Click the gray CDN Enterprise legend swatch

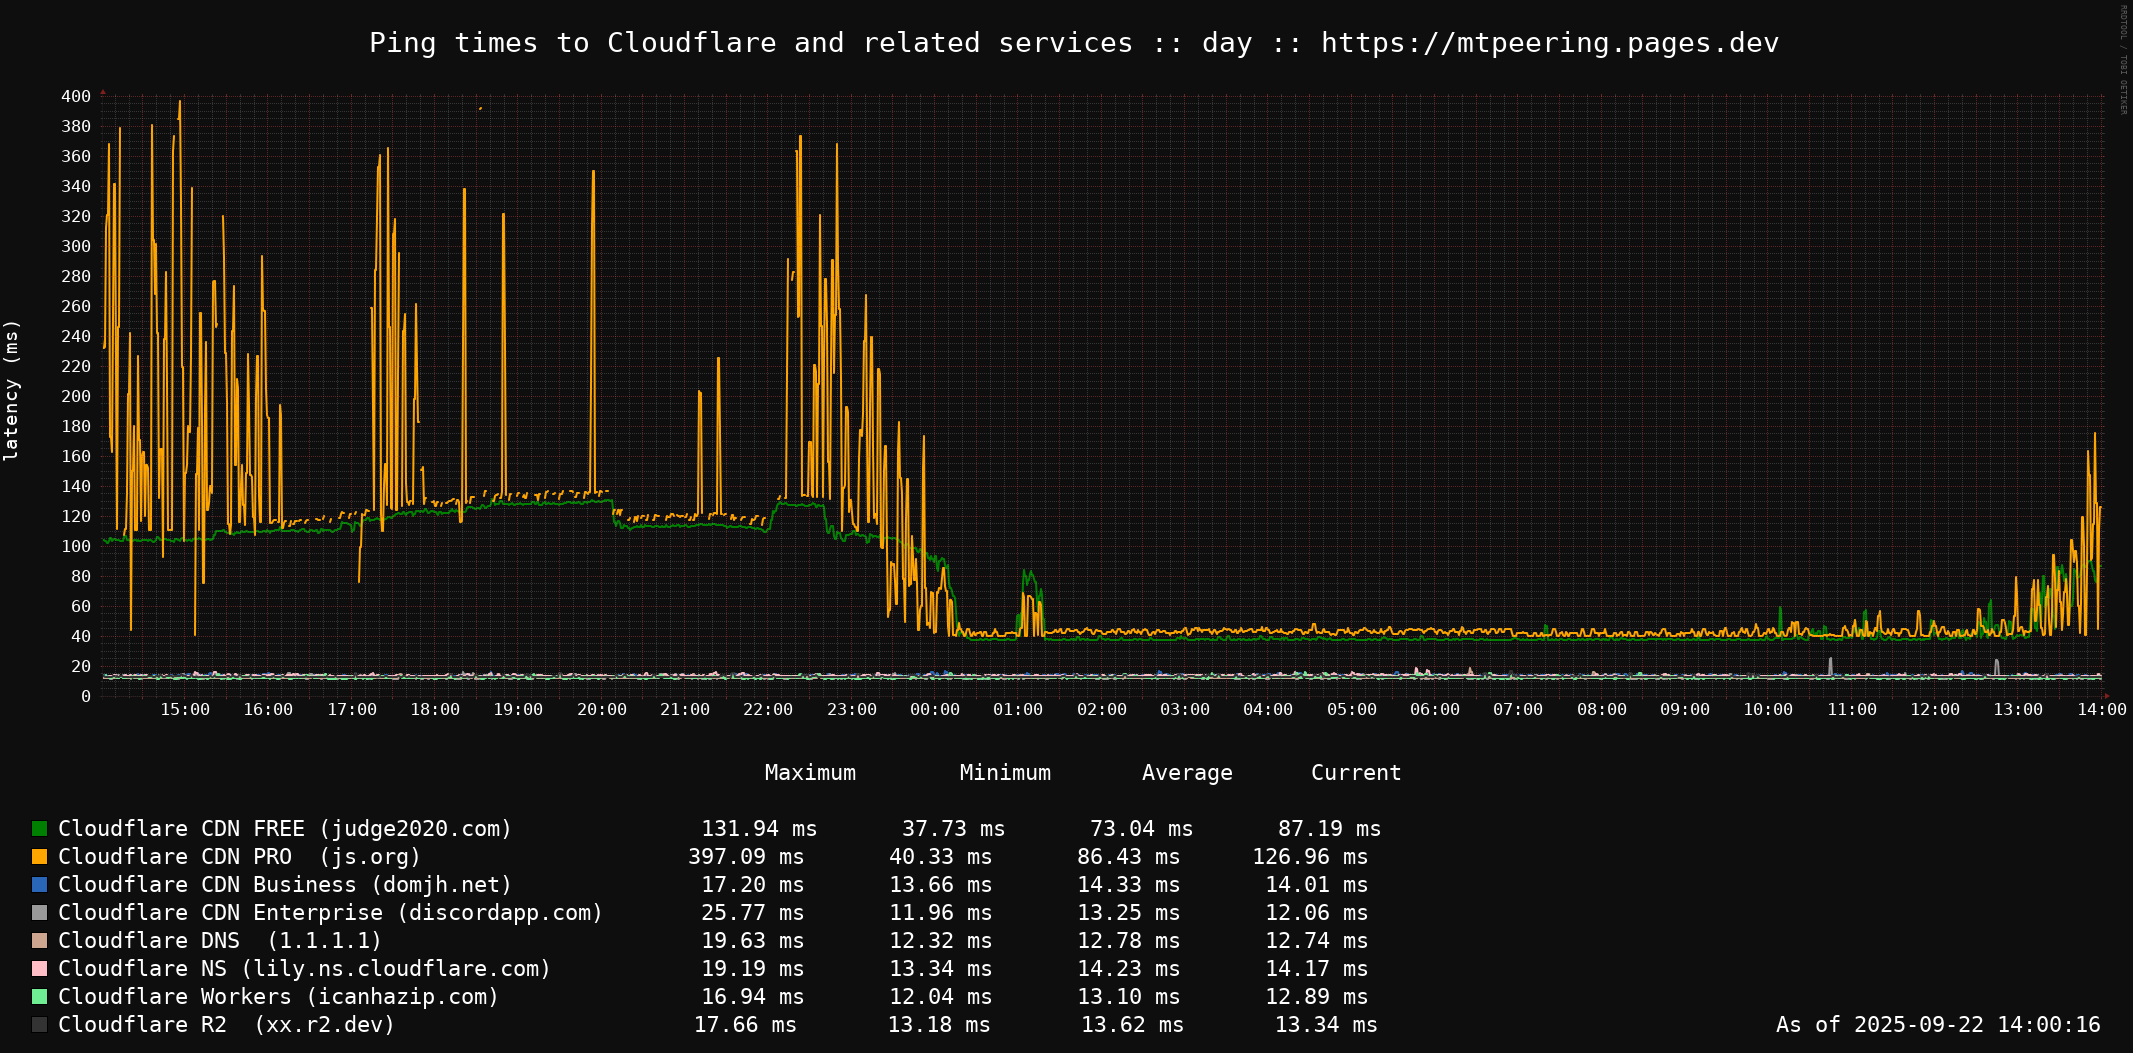39,913
